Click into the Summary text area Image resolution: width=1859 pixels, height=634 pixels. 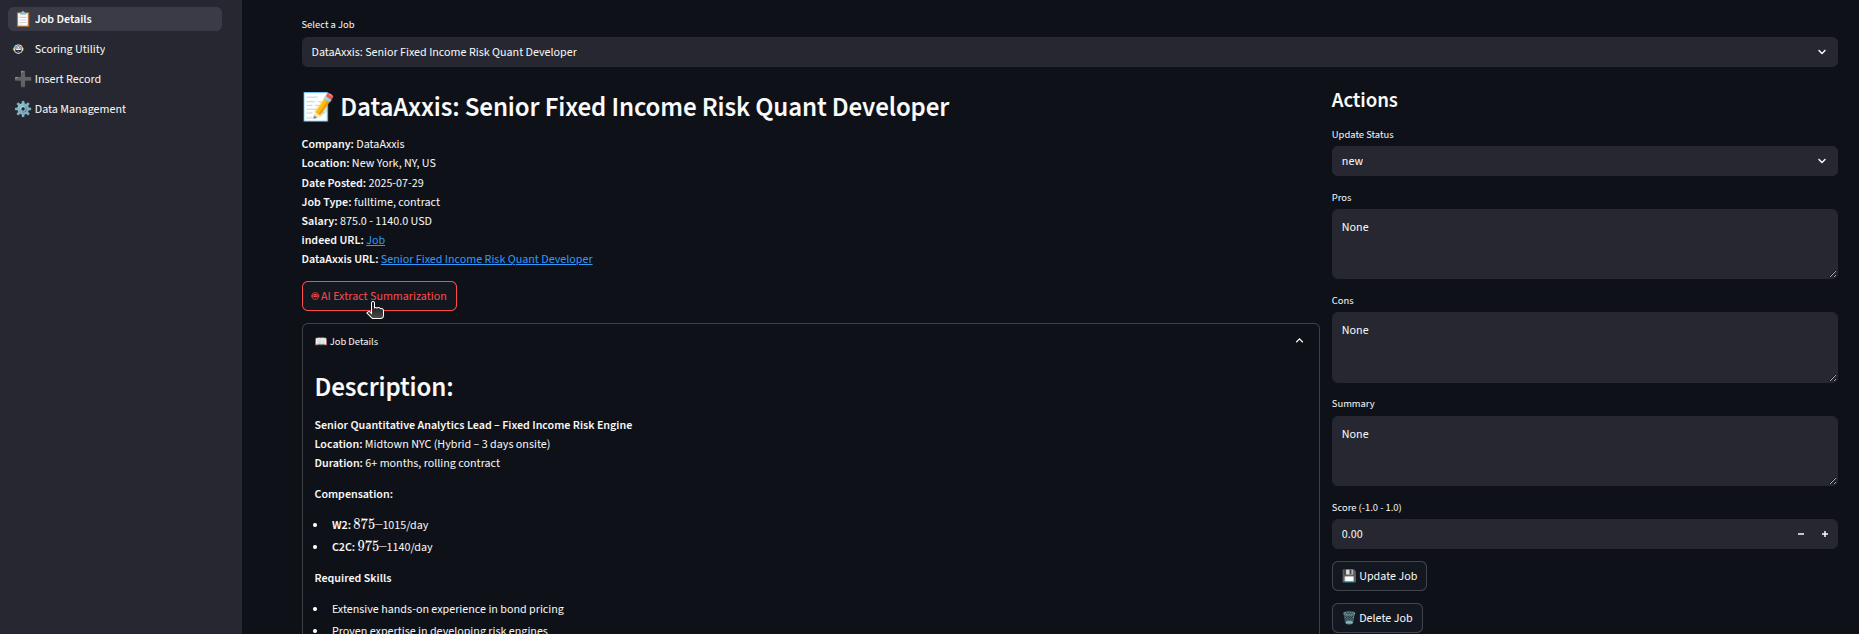click(x=1583, y=451)
